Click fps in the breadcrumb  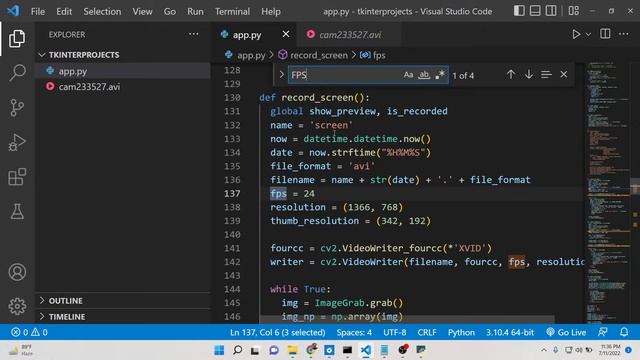379,55
